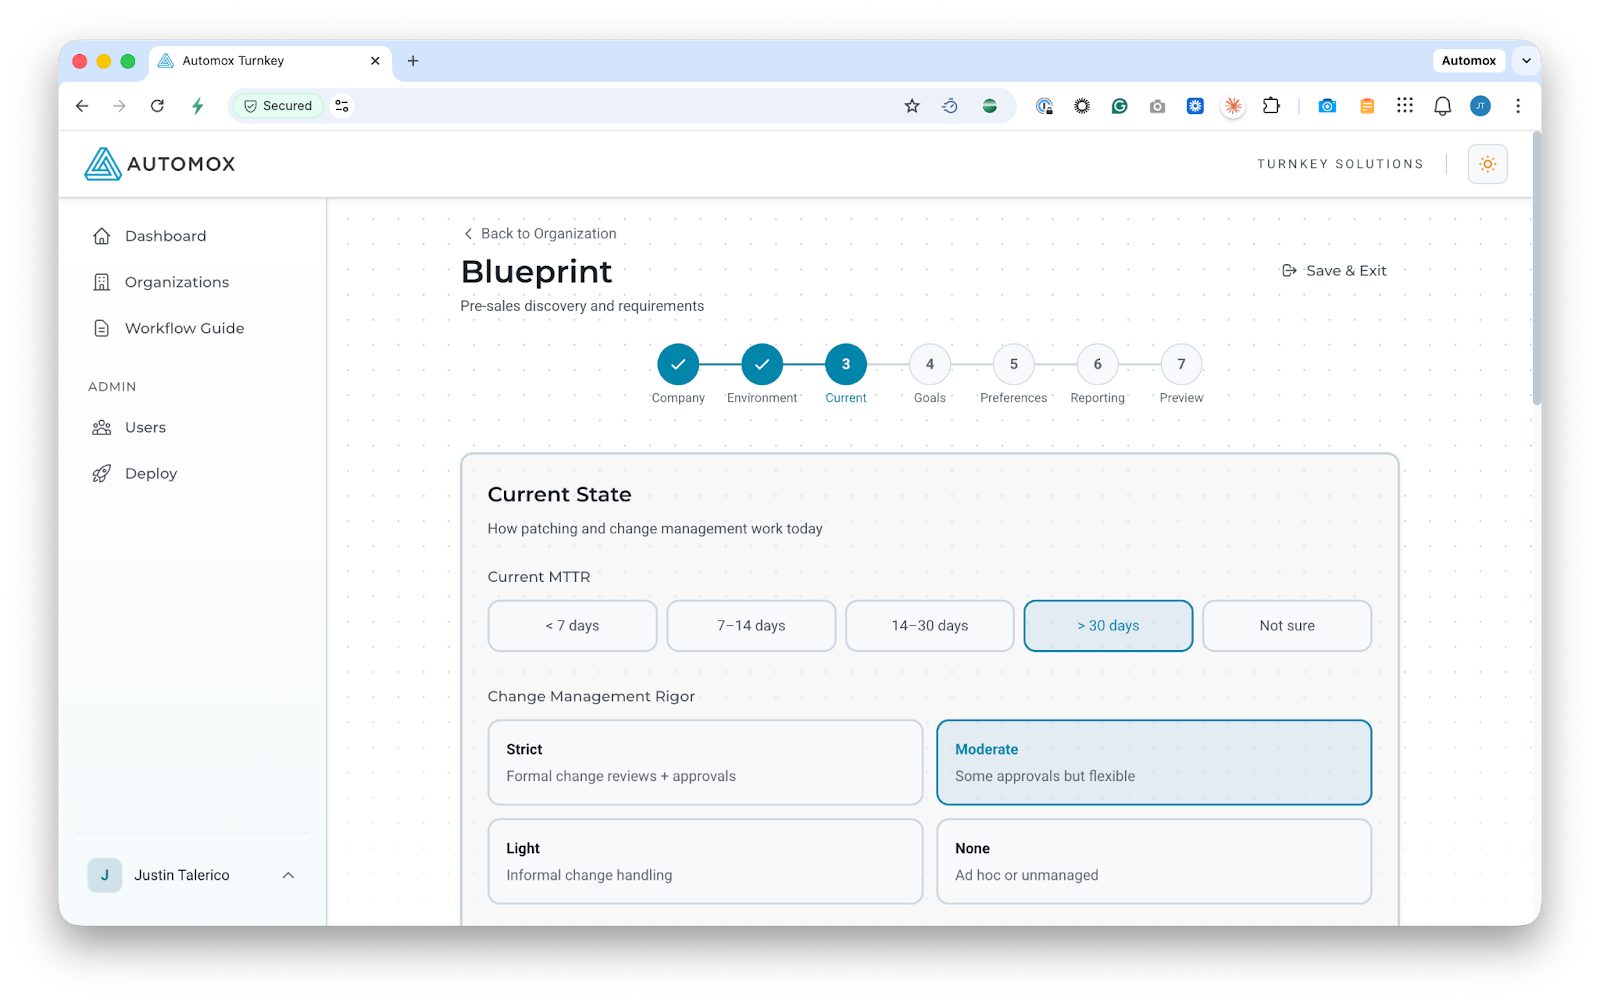This screenshot has height=1003, width=1600.
Task: Switch to the Automox Turnkey browser tab
Action: [x=270, y=61]
